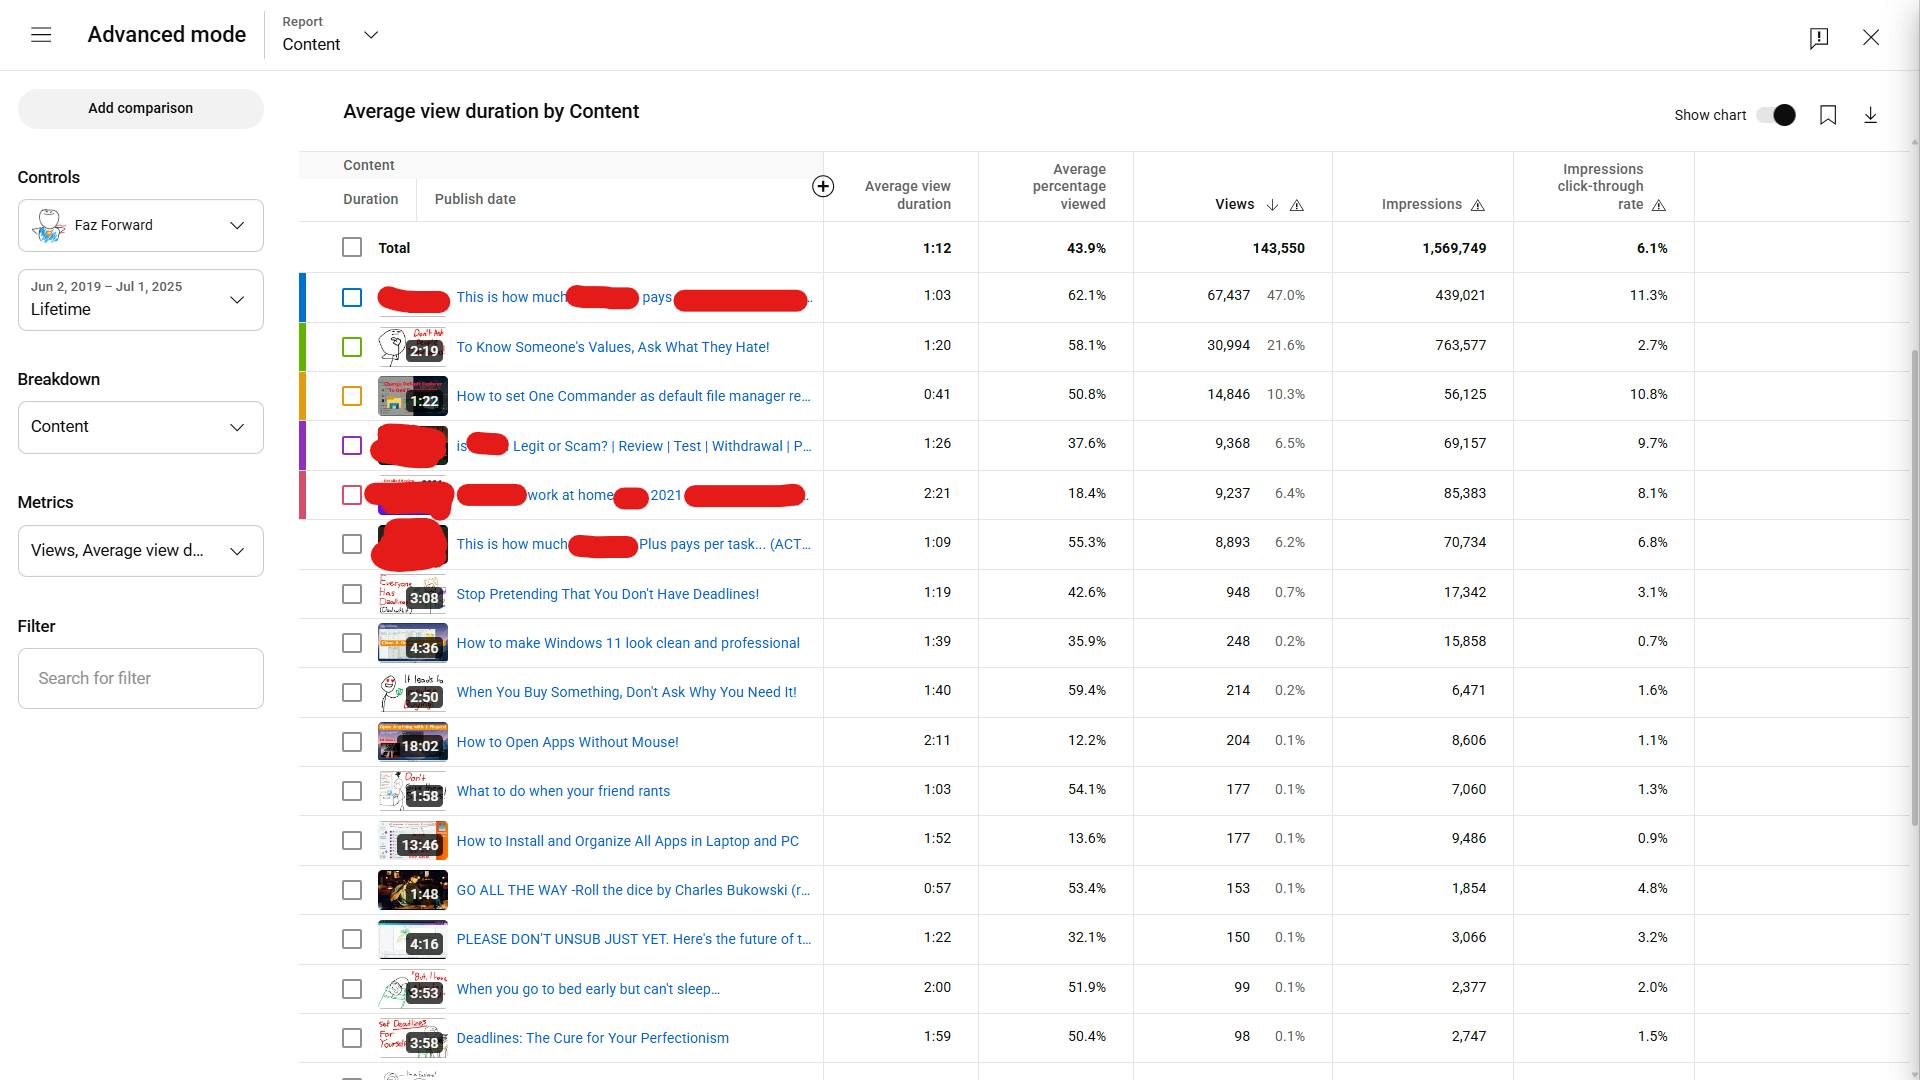Click Views column sort arrow icon
This screenshot has height=1080, width=1920.
point(1272,205)
